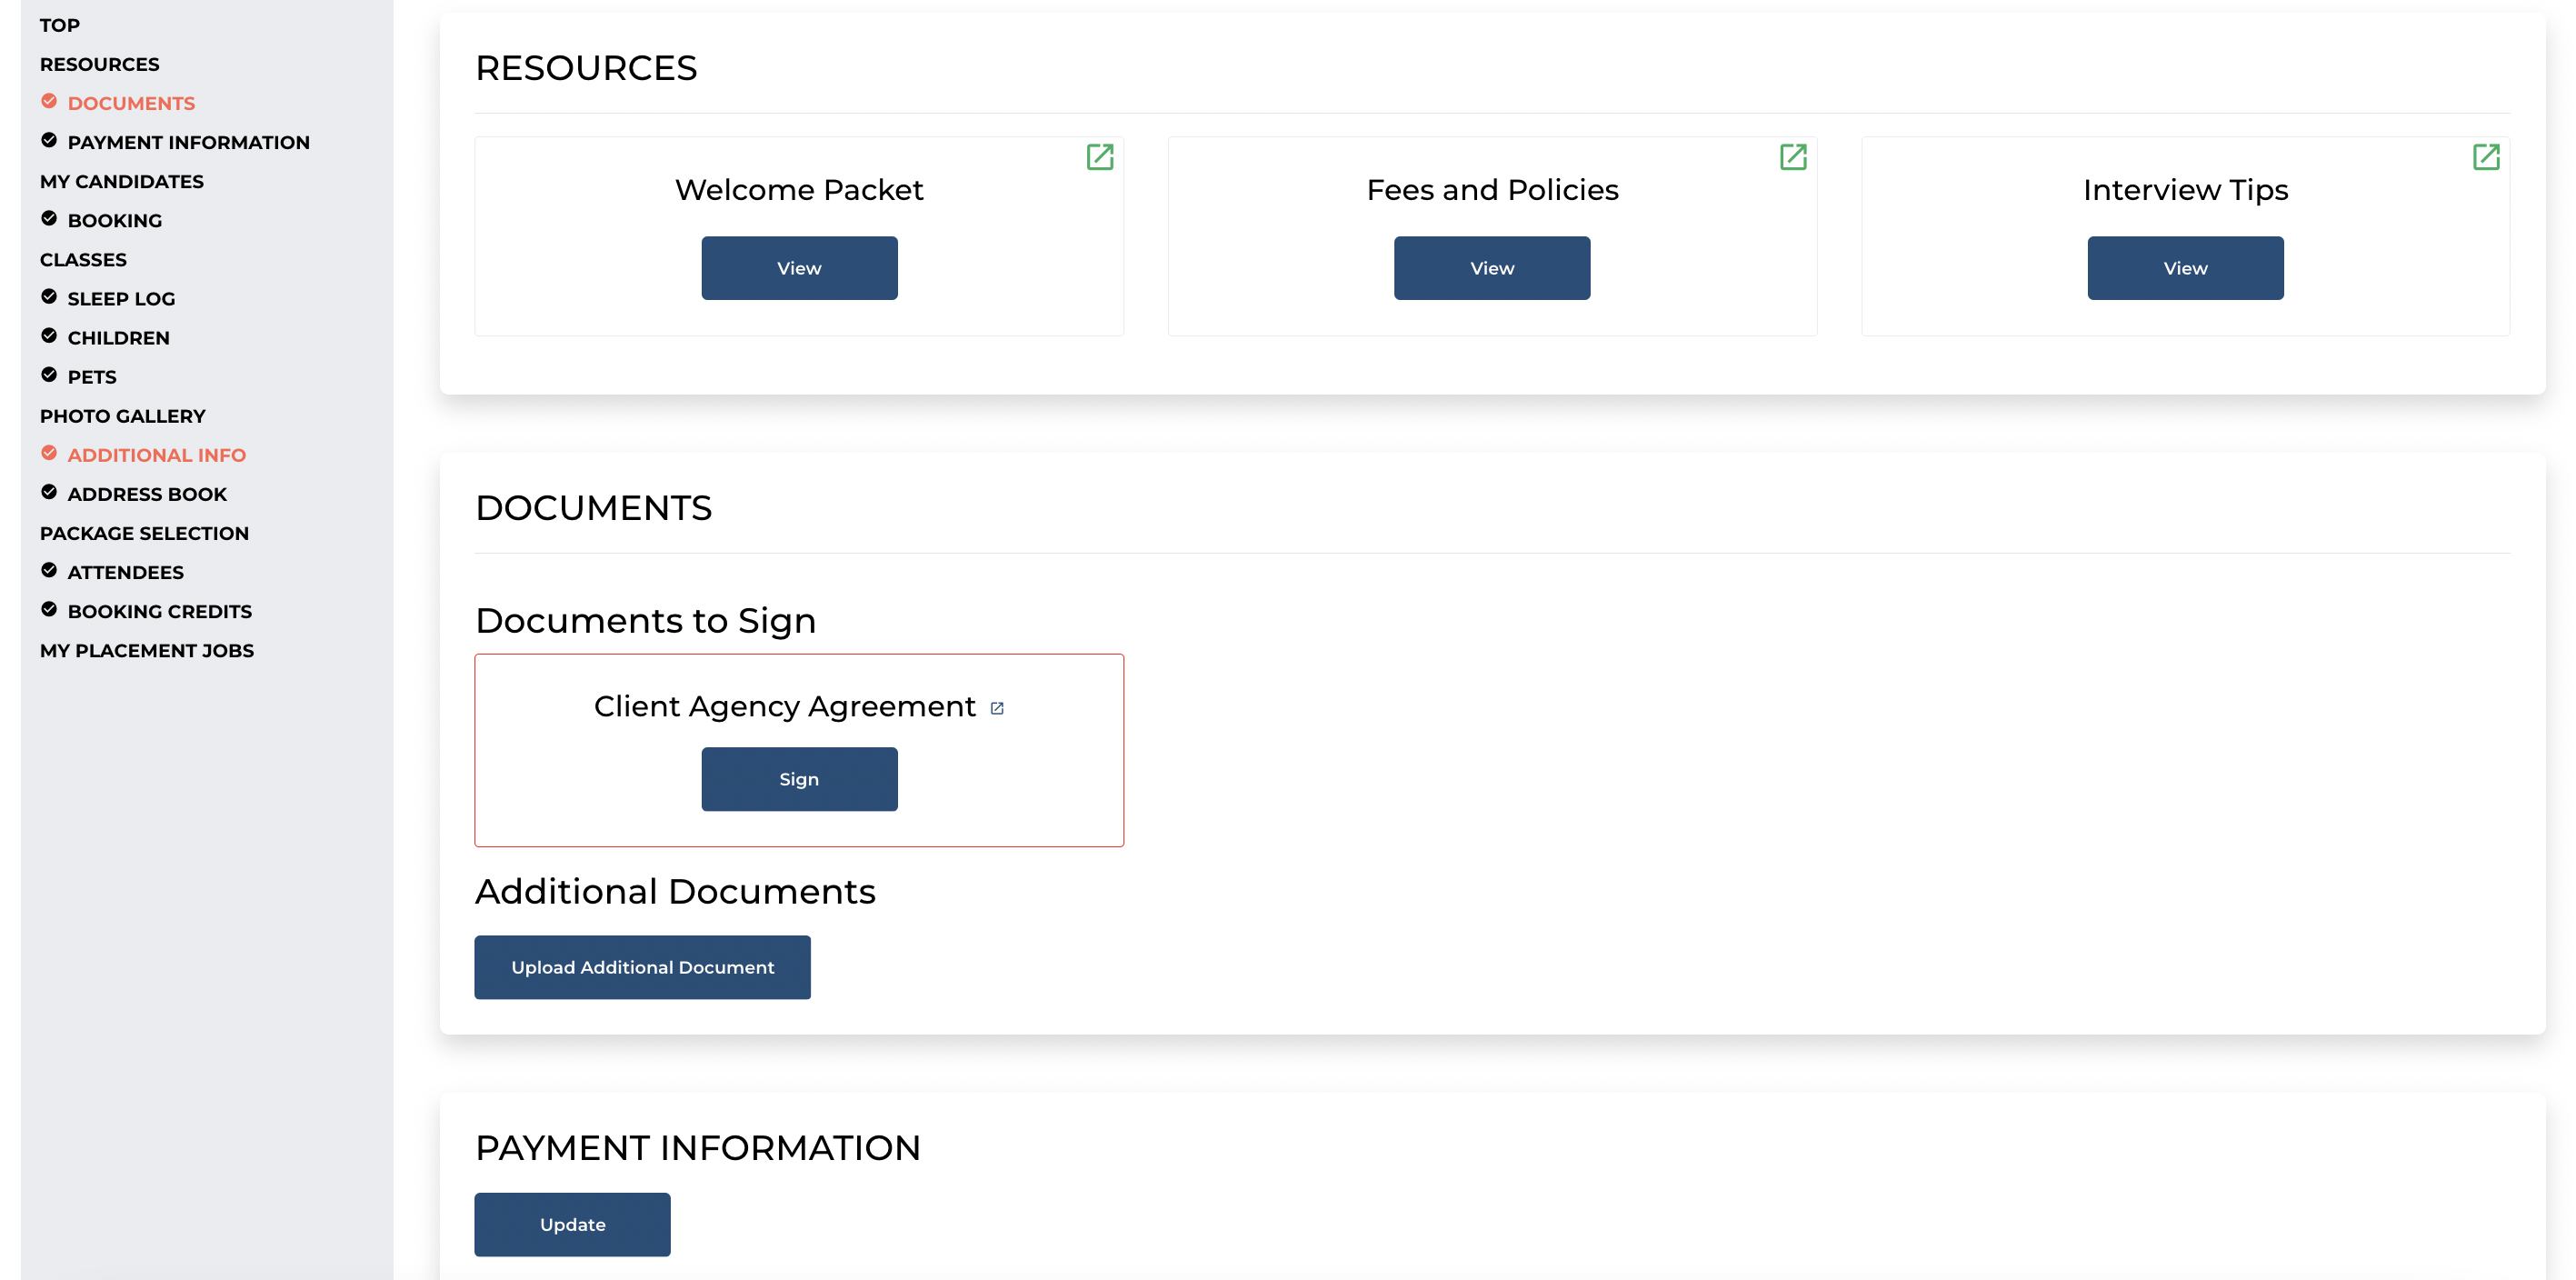The height and width of the screenshot is (1280, 2576).
Task: View the Fees and Policies document
Action: (1491, 267)
